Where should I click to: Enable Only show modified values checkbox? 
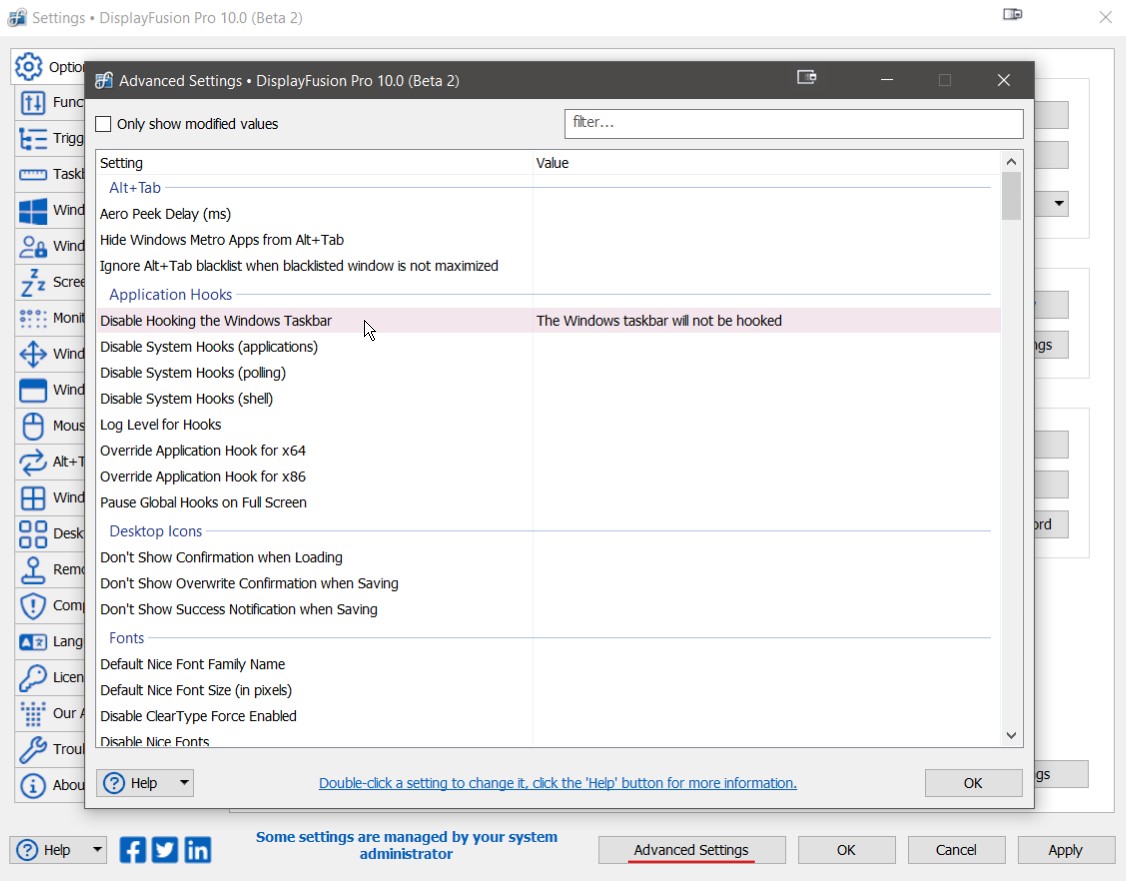104,125
